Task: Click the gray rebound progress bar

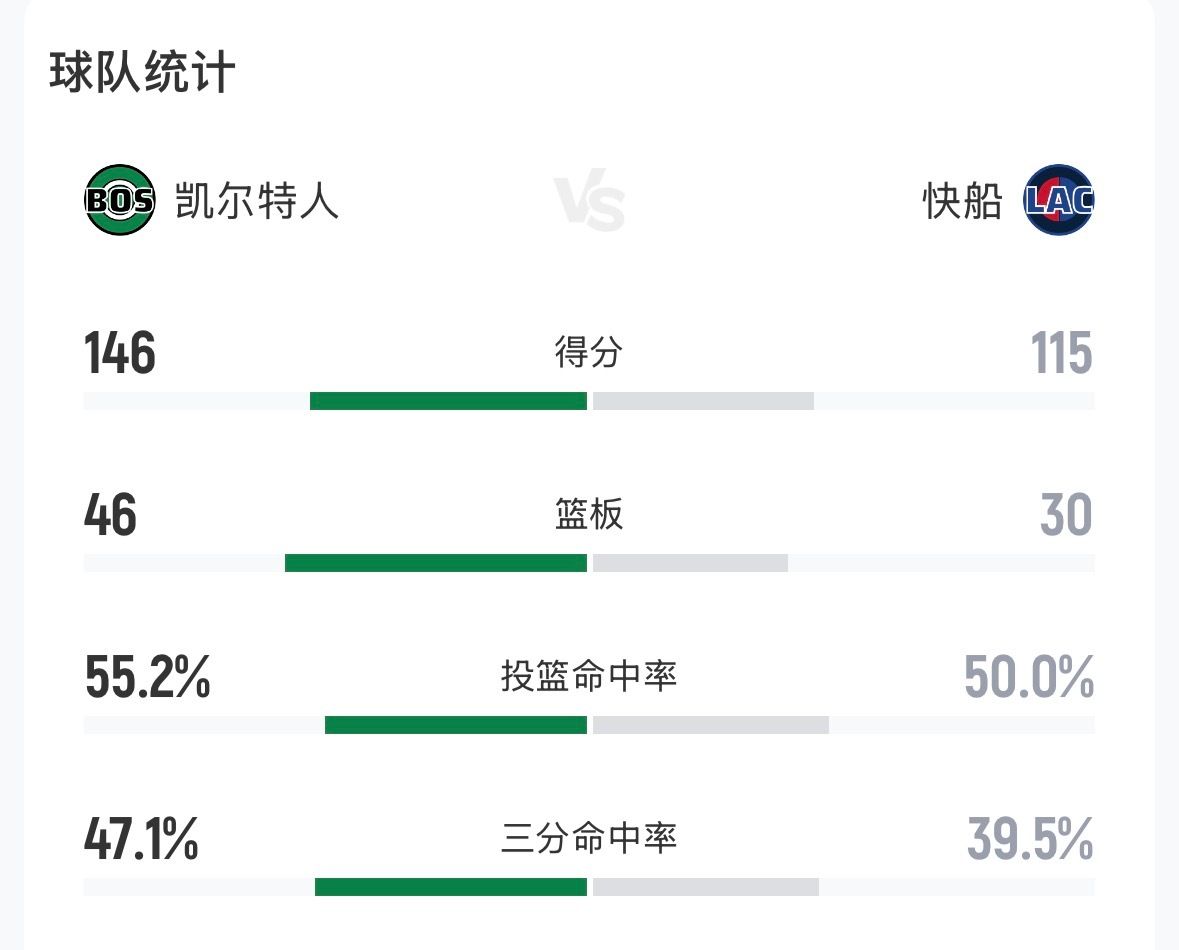Action: coord(690,562)
